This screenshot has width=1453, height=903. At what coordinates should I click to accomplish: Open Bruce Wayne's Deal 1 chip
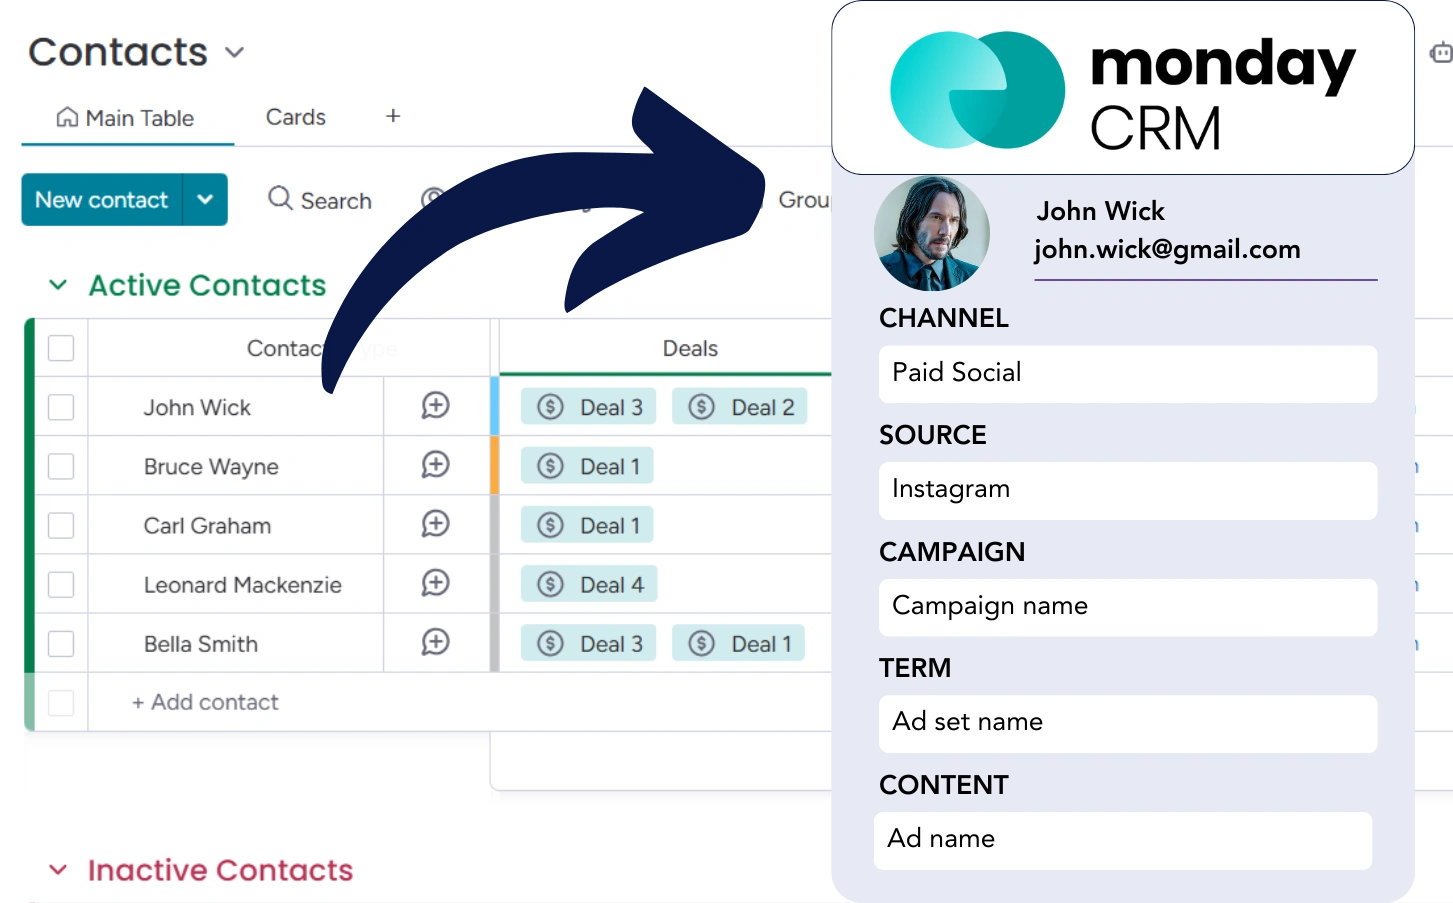[x=587, y=465]
